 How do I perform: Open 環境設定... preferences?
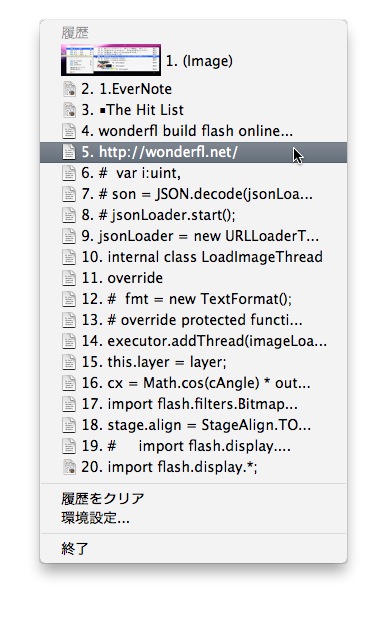tap(95, 518)
